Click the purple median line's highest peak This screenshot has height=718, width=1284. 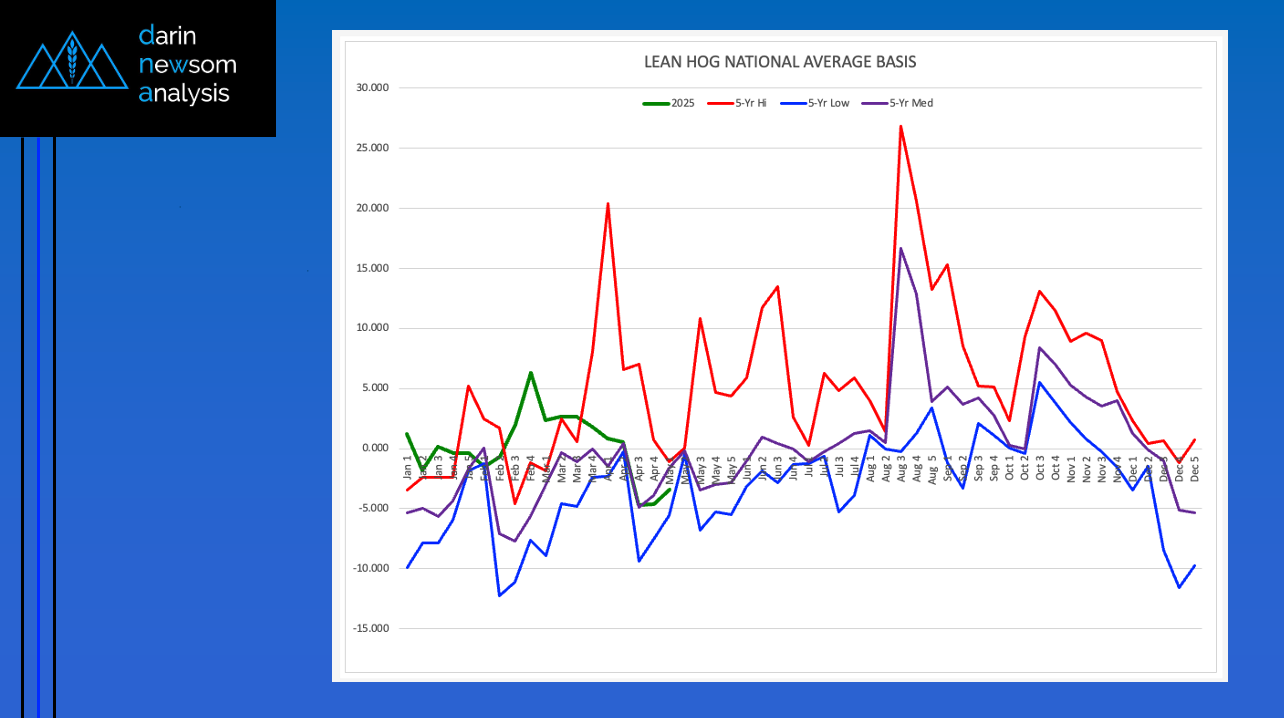click(x=901, y=248)
